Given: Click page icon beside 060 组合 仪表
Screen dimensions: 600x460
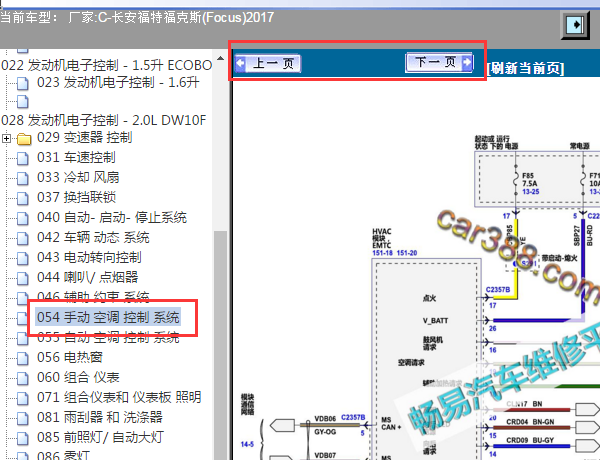Looking at the screenshot, I should click(x=23, y=378).
